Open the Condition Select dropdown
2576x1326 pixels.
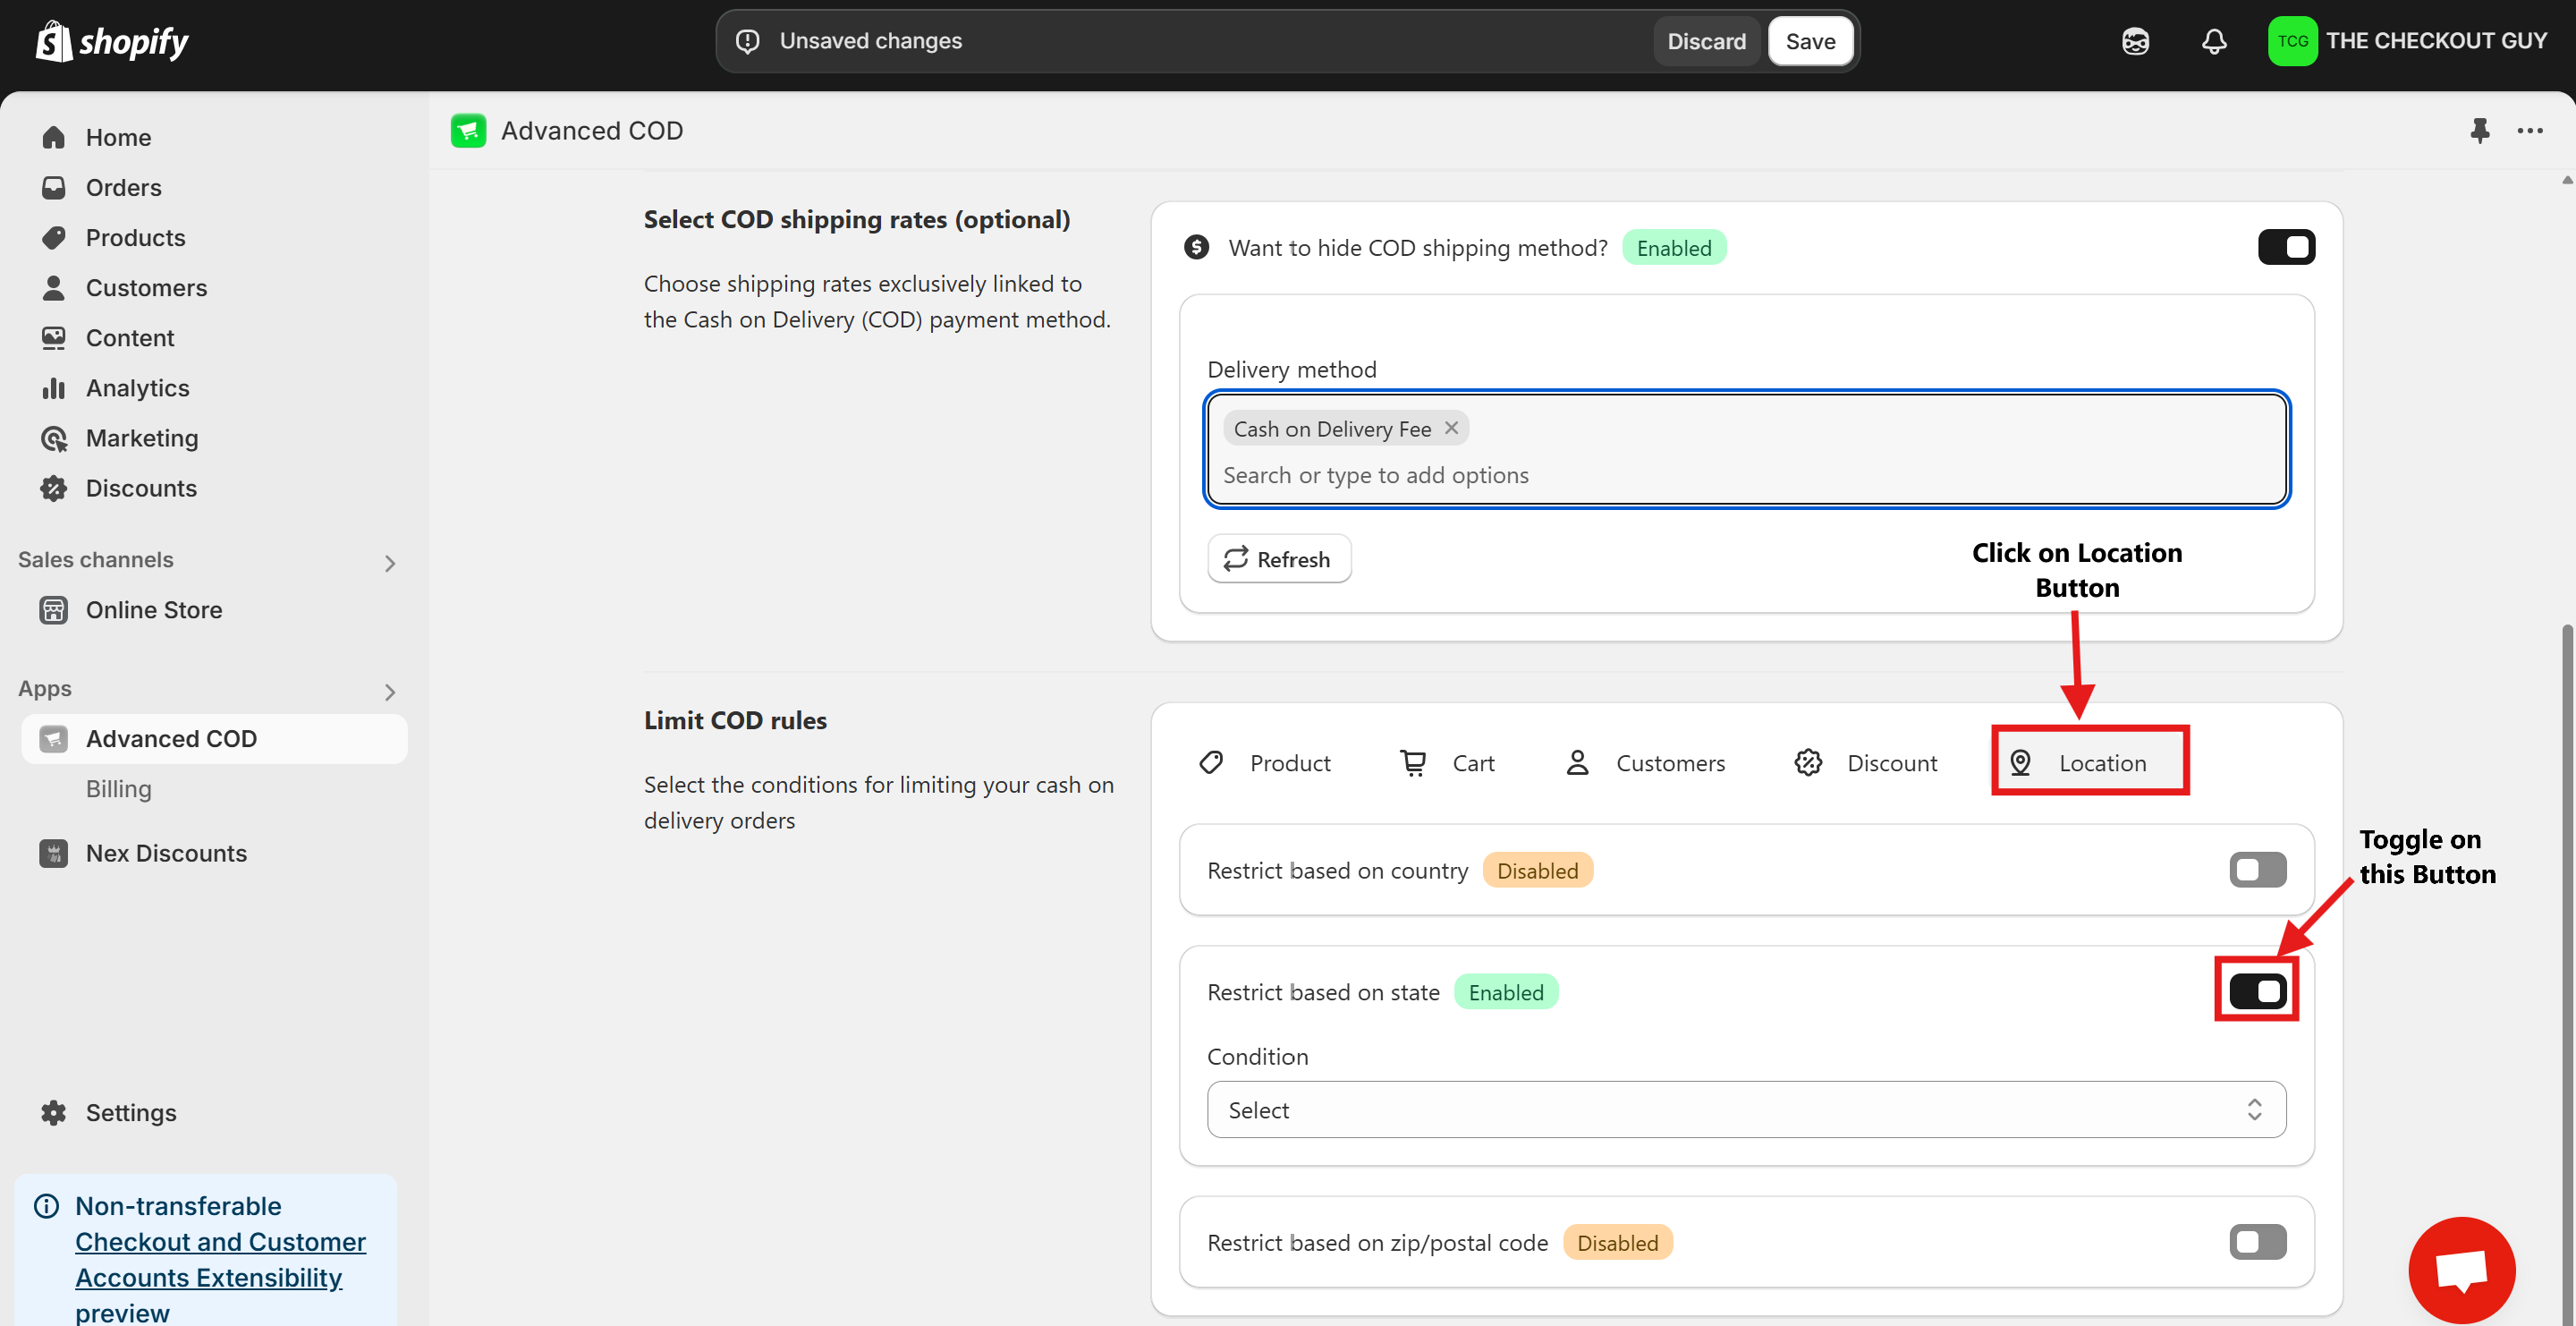[x=1745, y=1109]
